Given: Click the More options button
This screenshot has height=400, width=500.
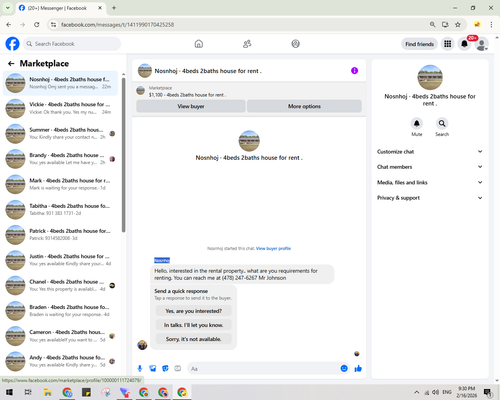Looking at the screenshot, I should [x=304, y=106].
